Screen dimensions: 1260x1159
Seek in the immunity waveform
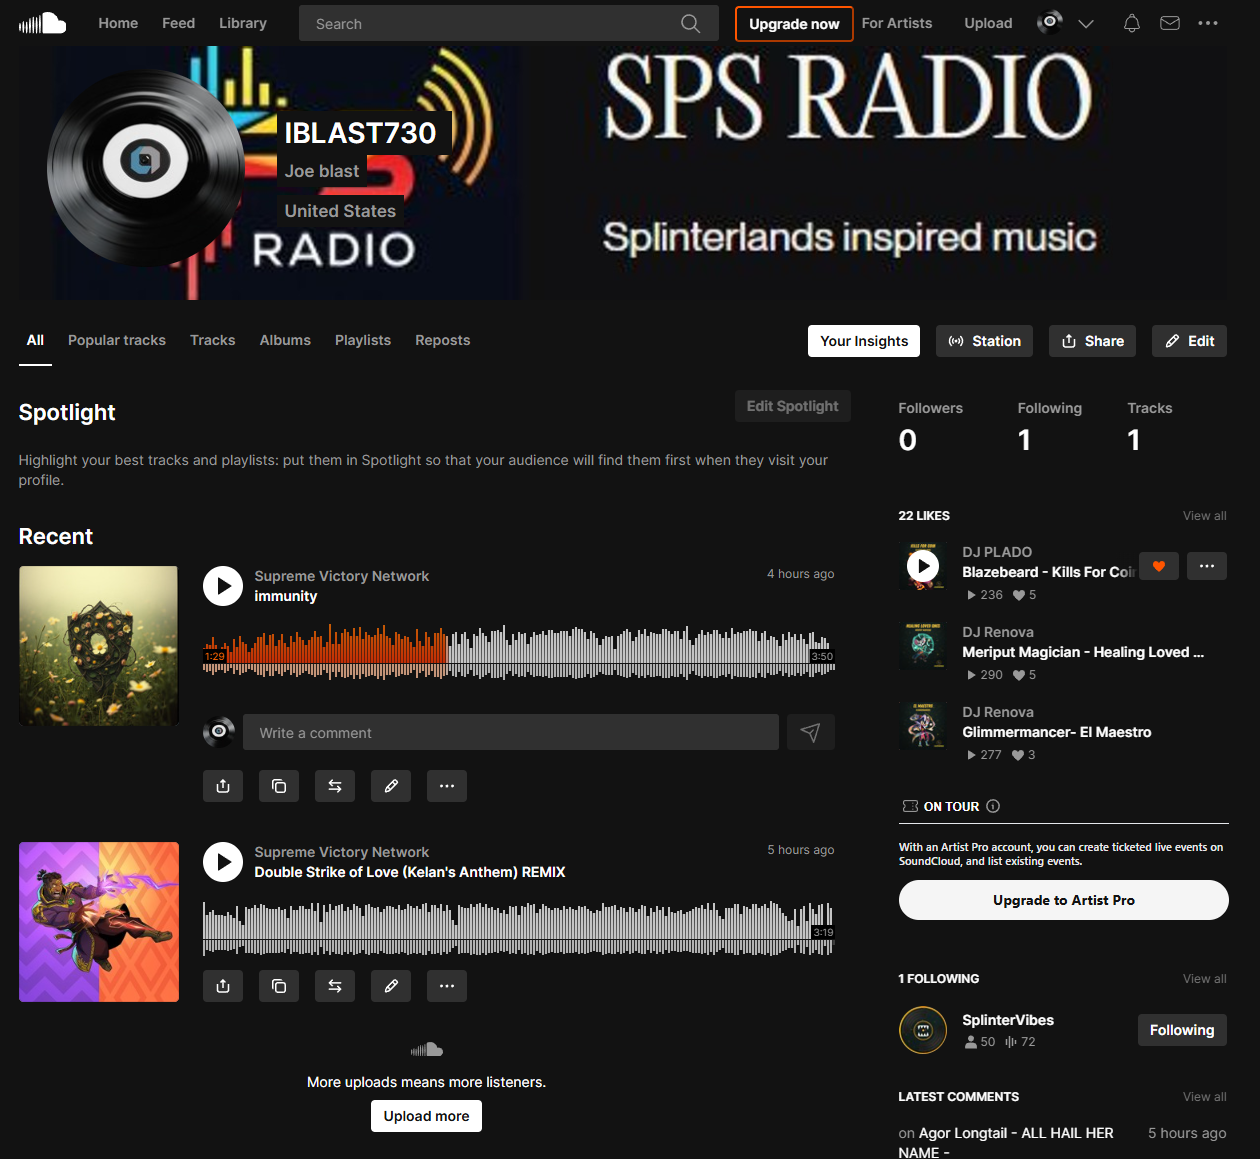519,653
